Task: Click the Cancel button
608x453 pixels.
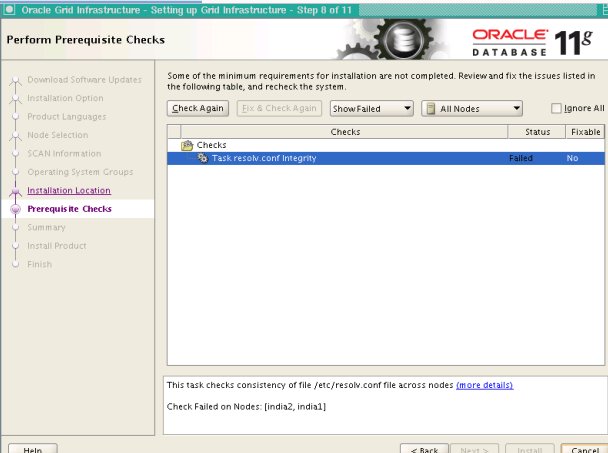Action: pyautogui.click(x=585, y=449)
